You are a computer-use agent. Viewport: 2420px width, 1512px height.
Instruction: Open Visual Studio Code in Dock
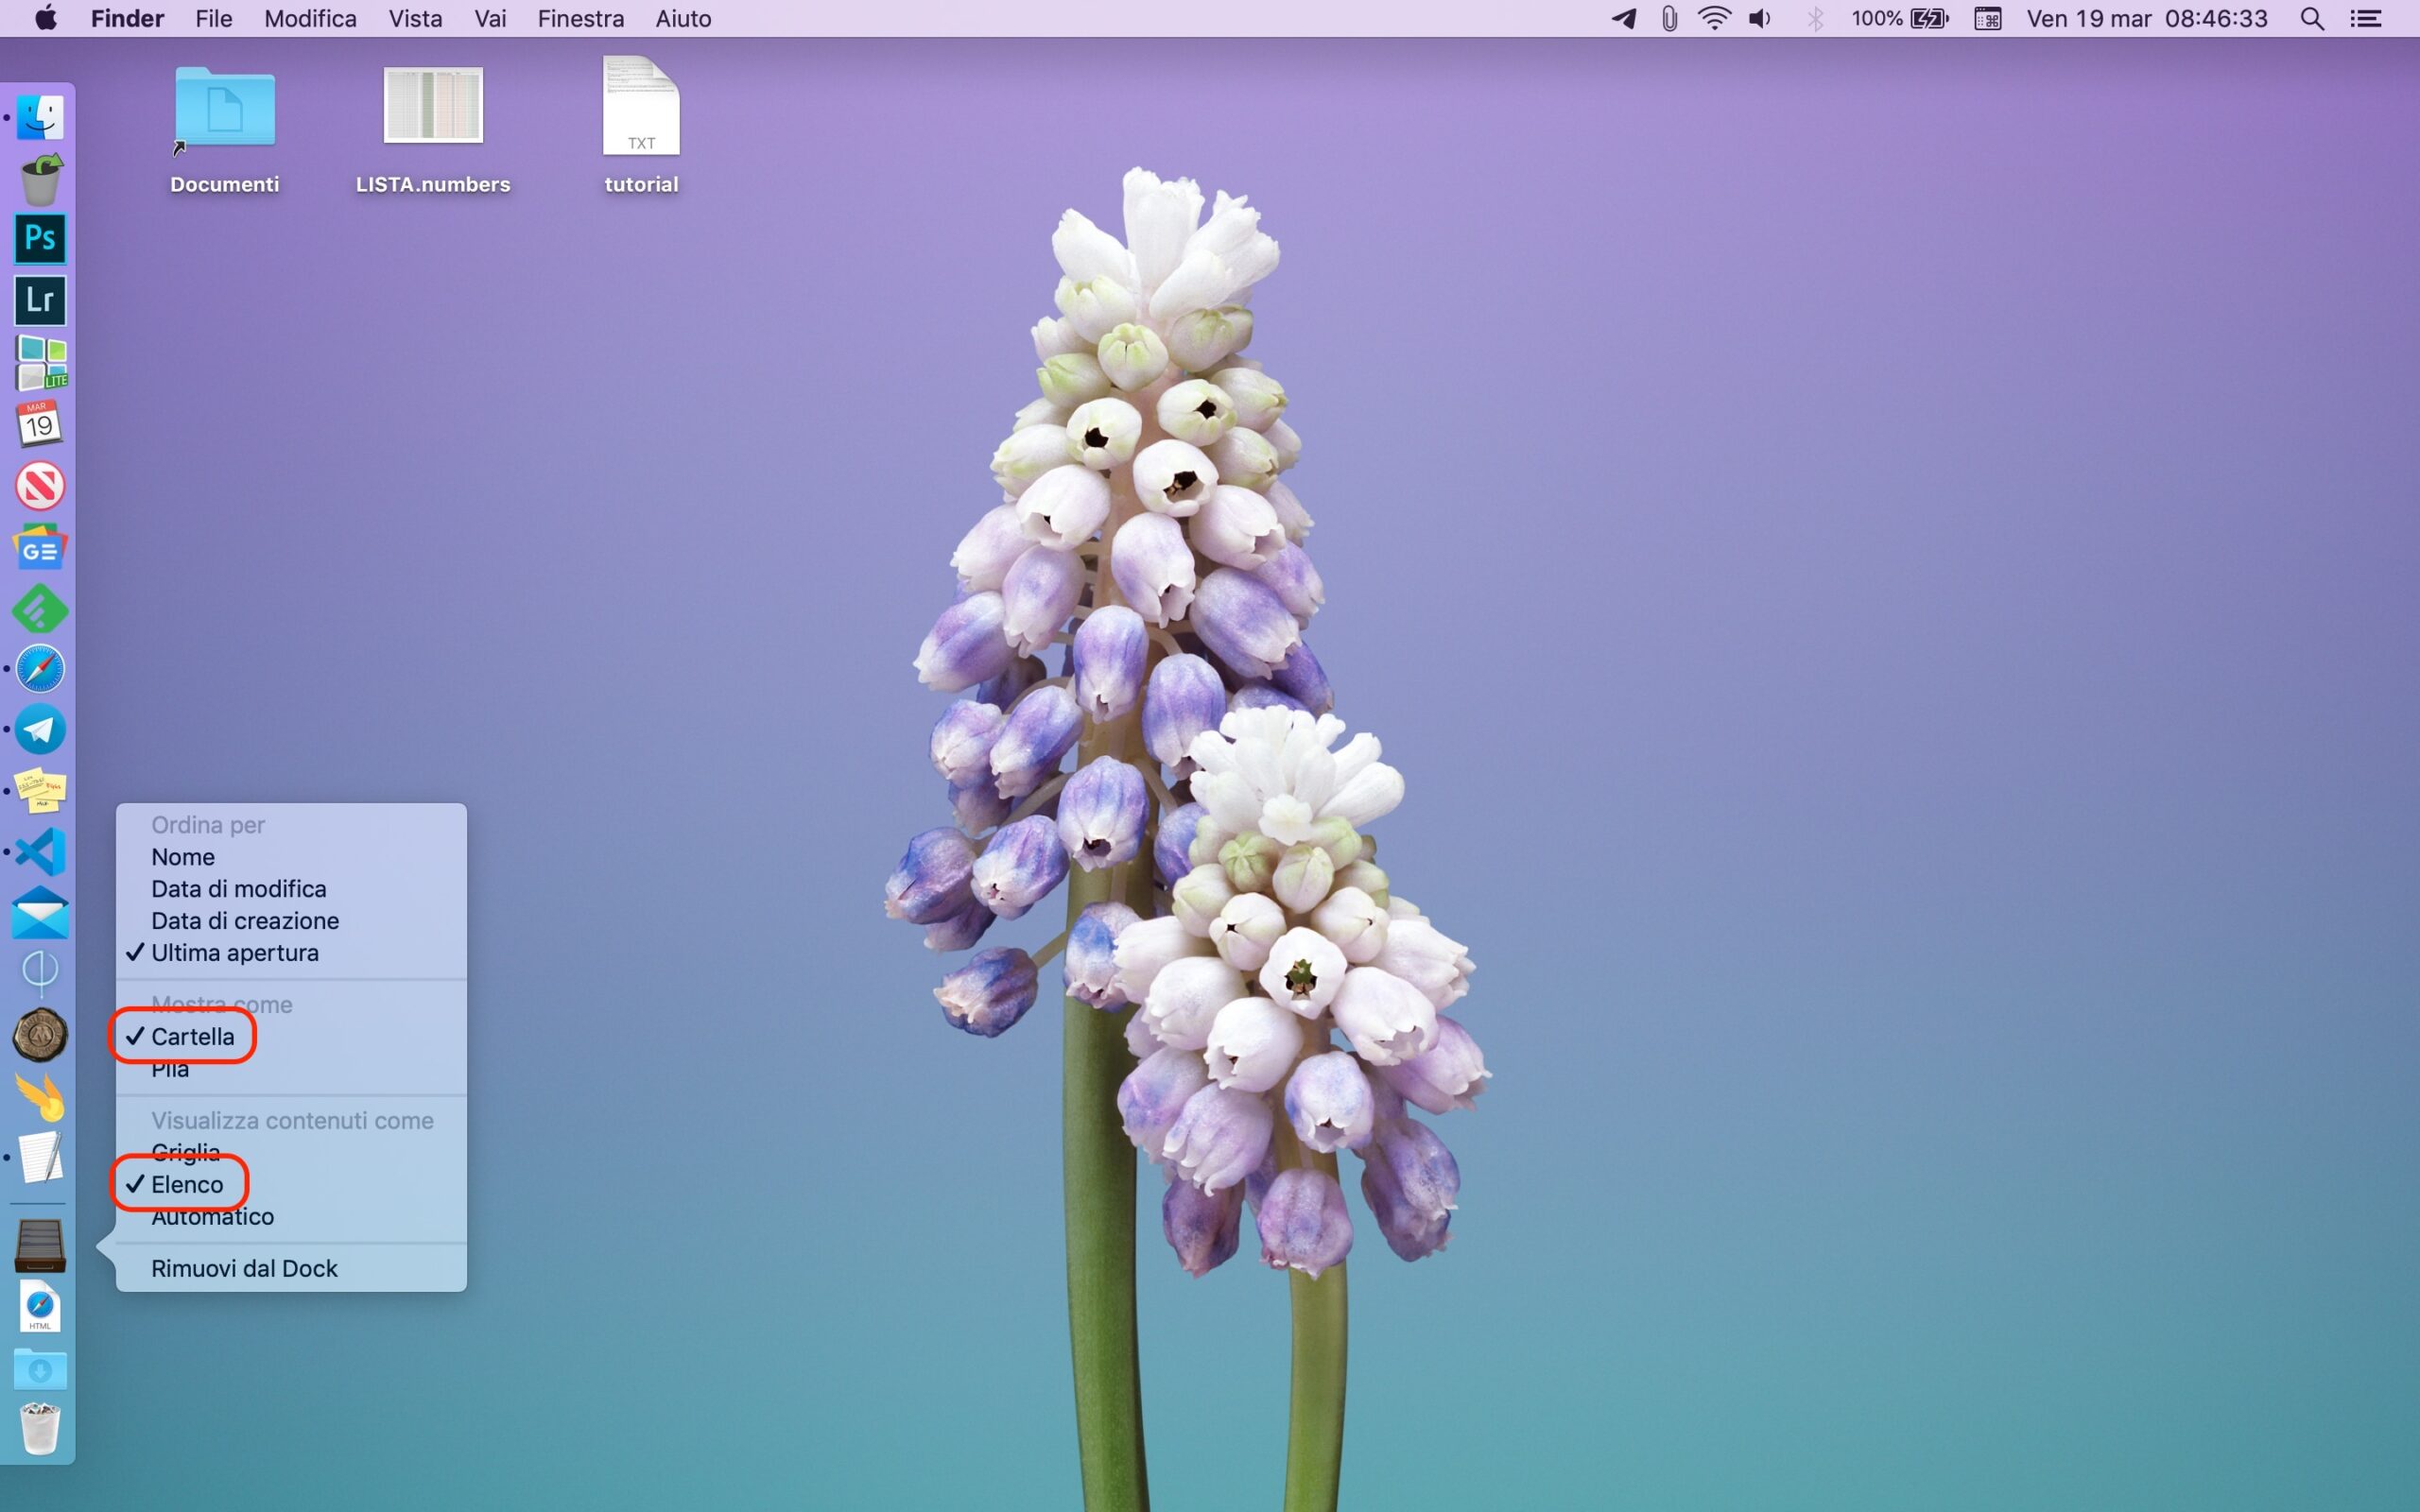40,852
